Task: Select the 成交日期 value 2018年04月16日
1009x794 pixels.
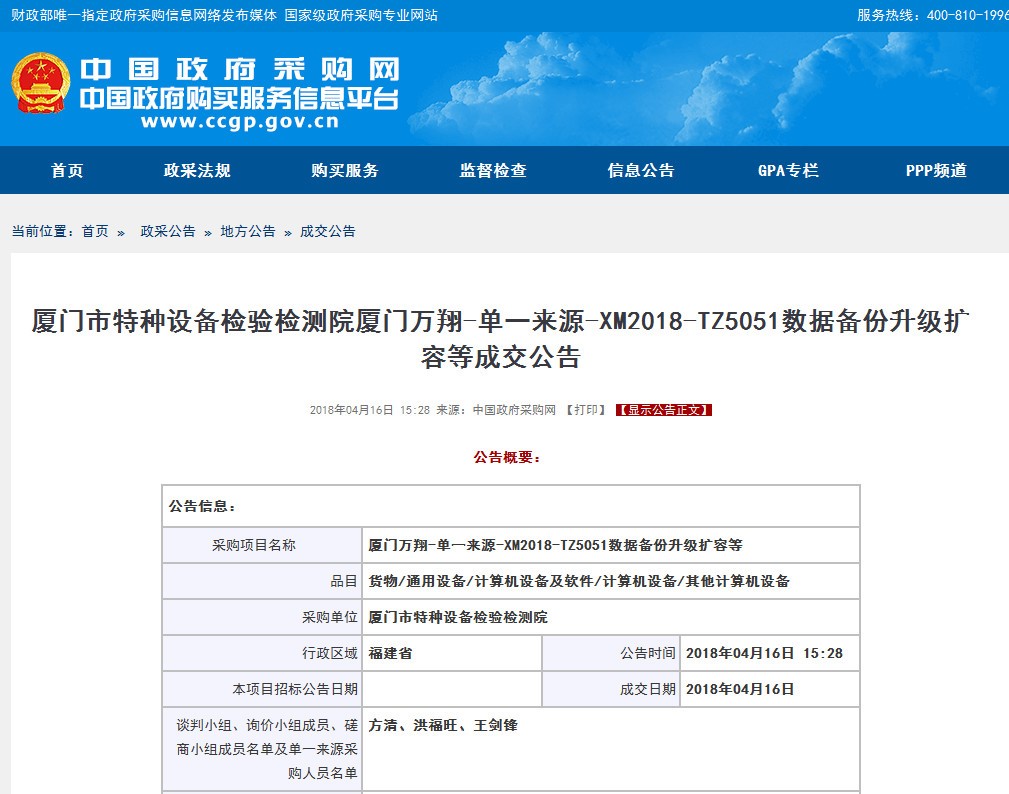Action: tap(770, 689)
